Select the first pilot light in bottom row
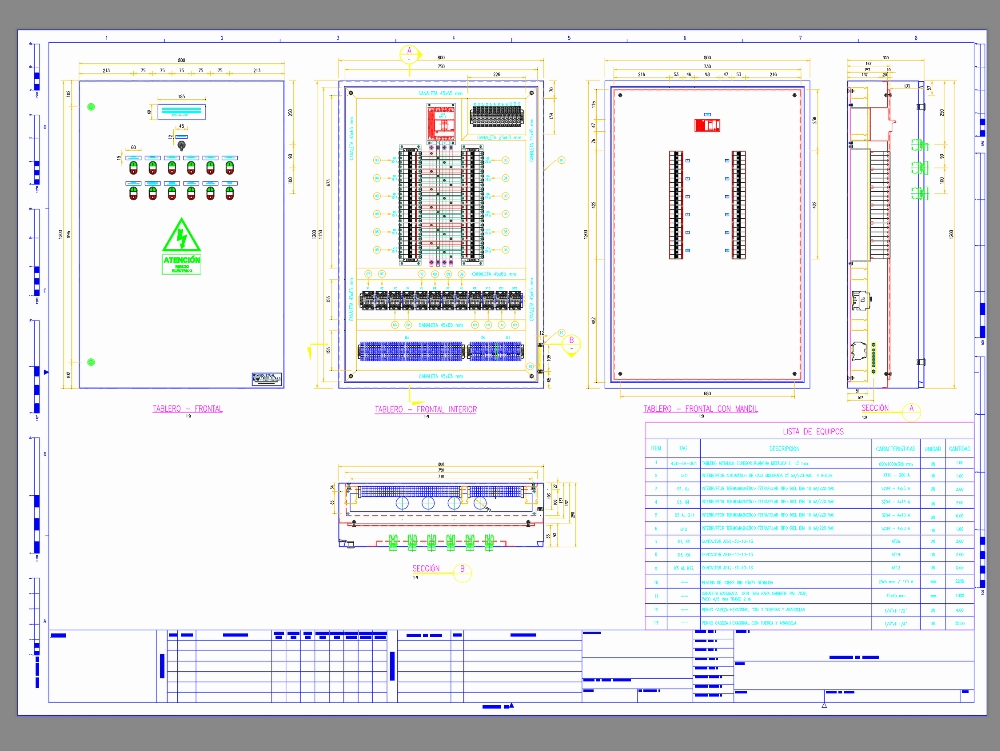The width and height of the screenshot is (1000, 751). 133,192
